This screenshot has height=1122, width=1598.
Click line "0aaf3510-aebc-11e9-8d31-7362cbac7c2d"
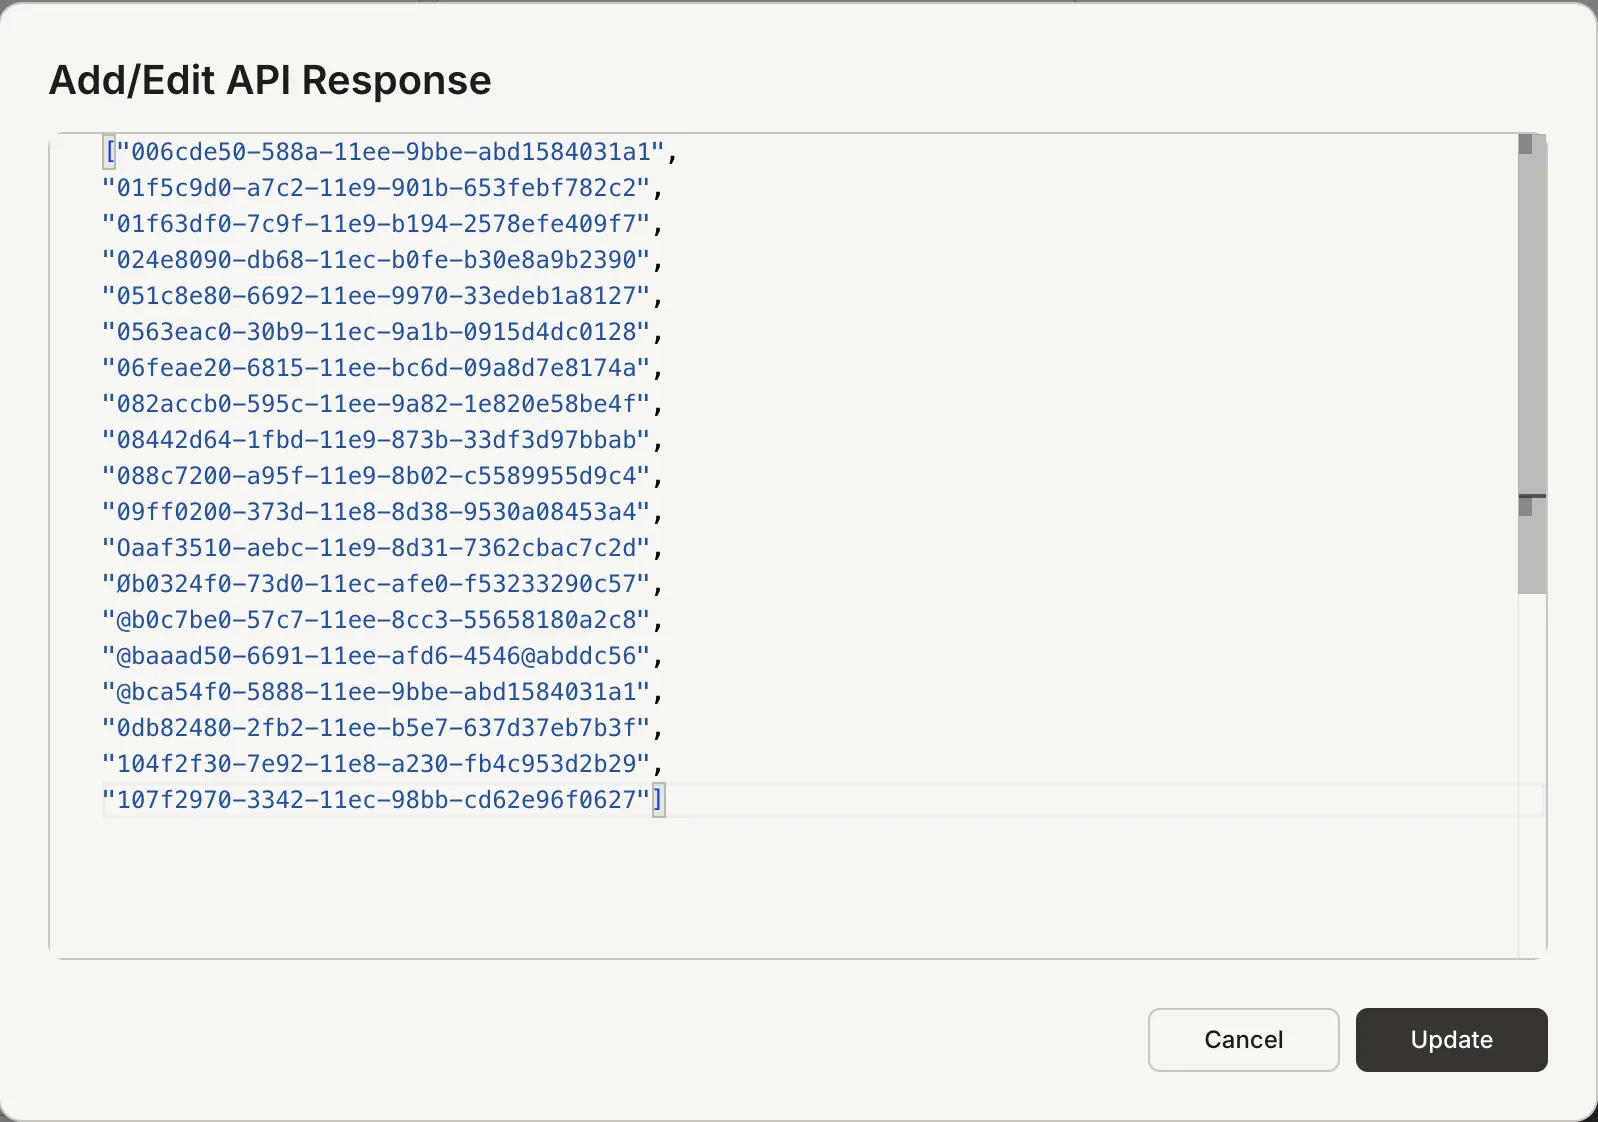tap(383, 548)
